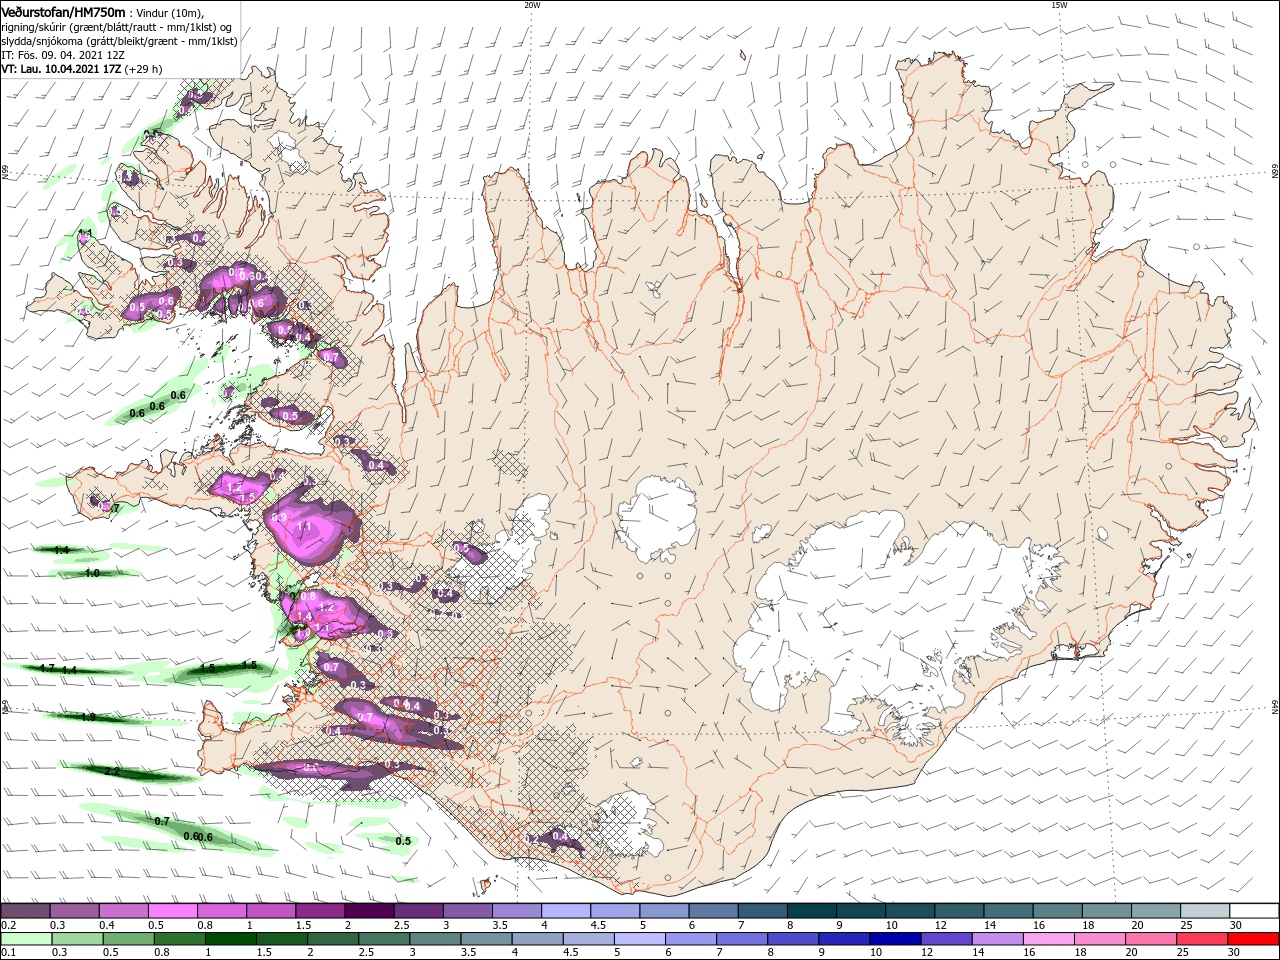
Task: Pick the upper-row swatch between 4 and 4.5
Action: tap(564, 911)
